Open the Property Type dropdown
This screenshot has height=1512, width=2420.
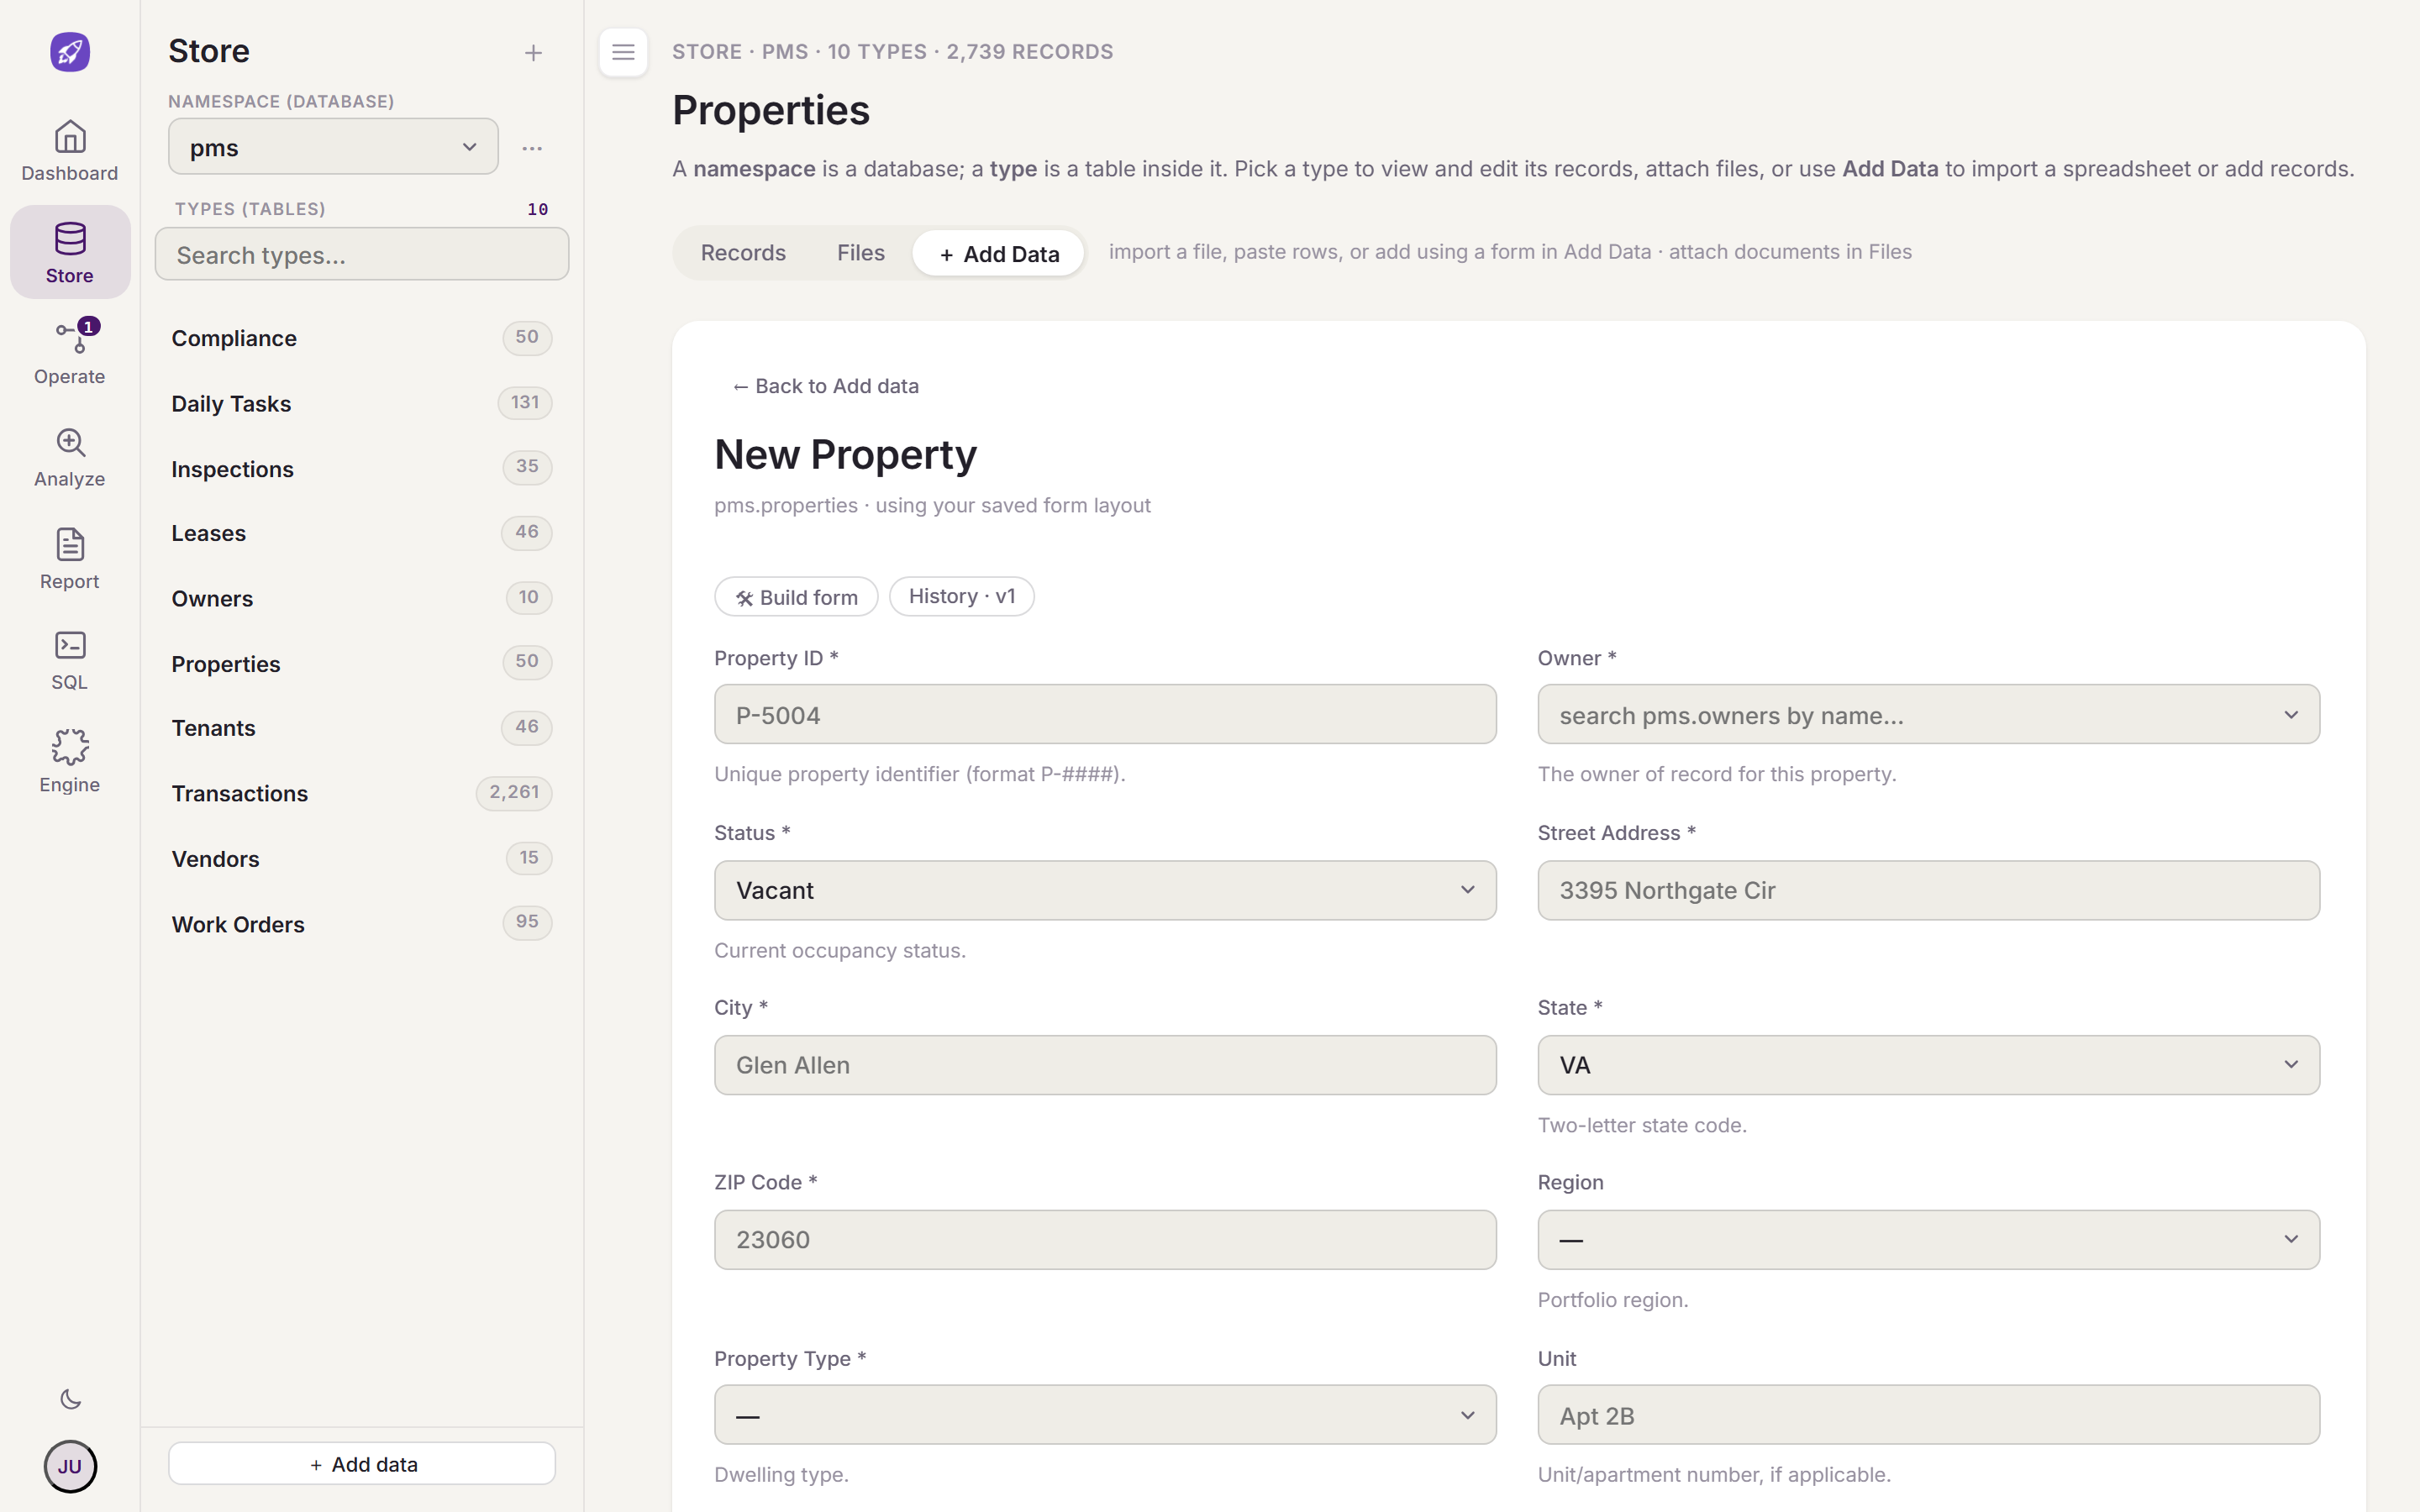click(1105, 1415)
